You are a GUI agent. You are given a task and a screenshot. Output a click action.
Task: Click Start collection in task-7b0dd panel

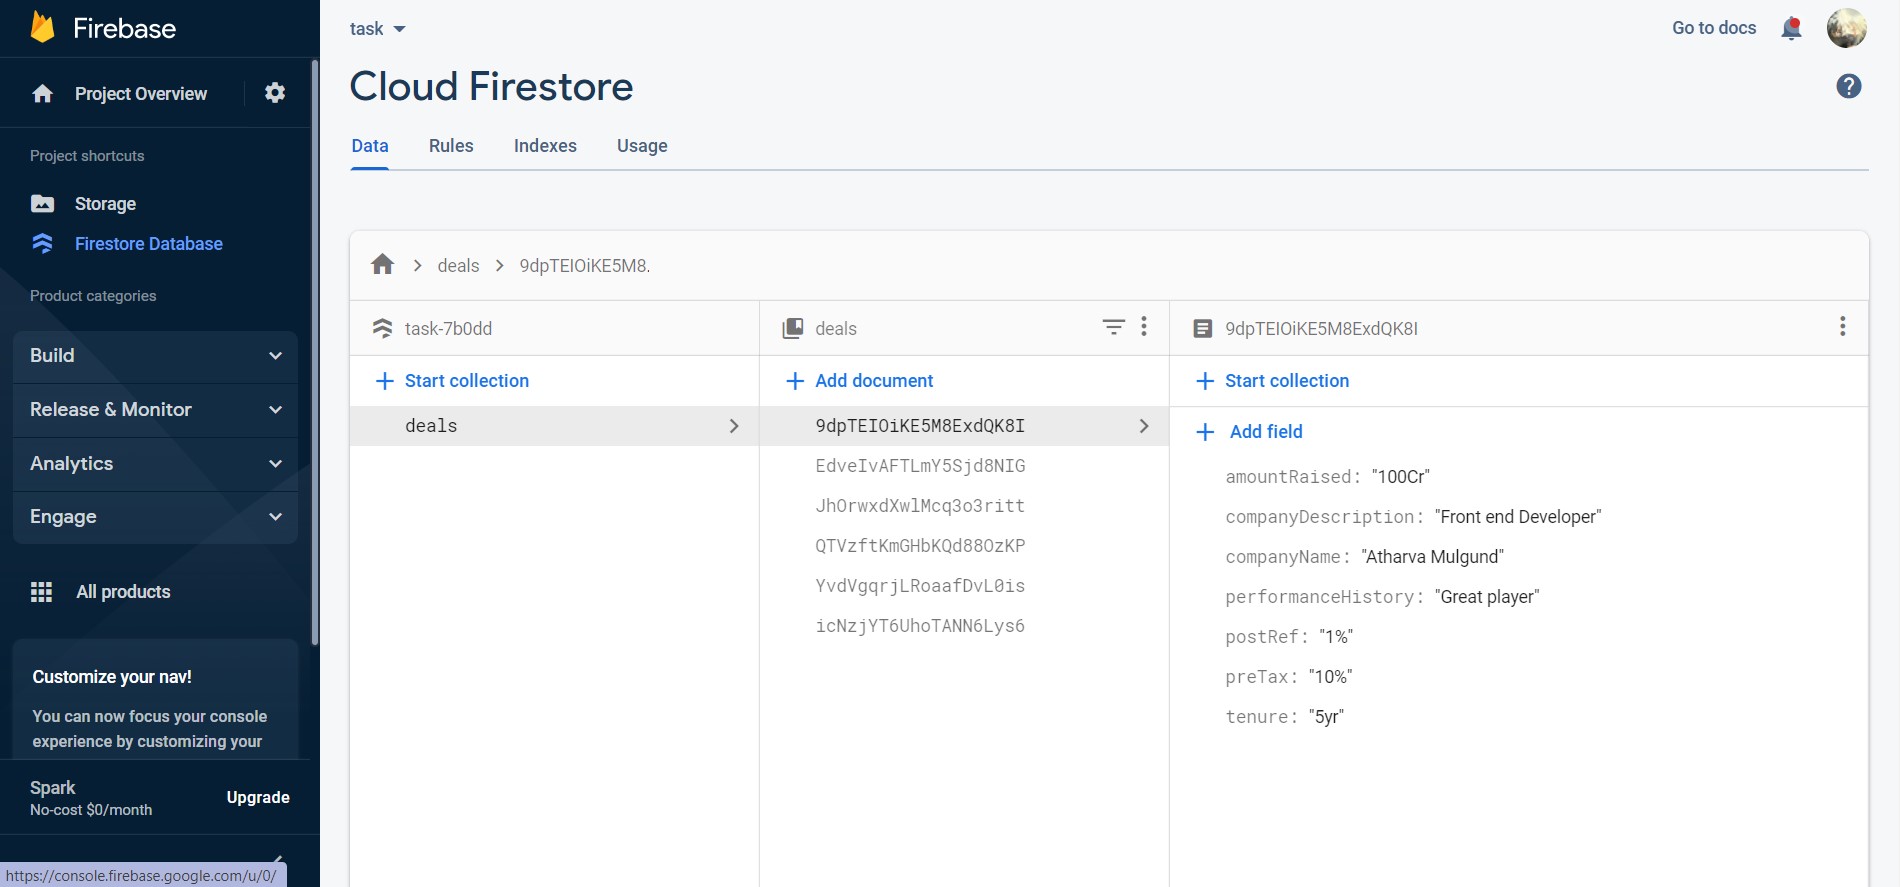pyautogui.click(x=467, y=381)
